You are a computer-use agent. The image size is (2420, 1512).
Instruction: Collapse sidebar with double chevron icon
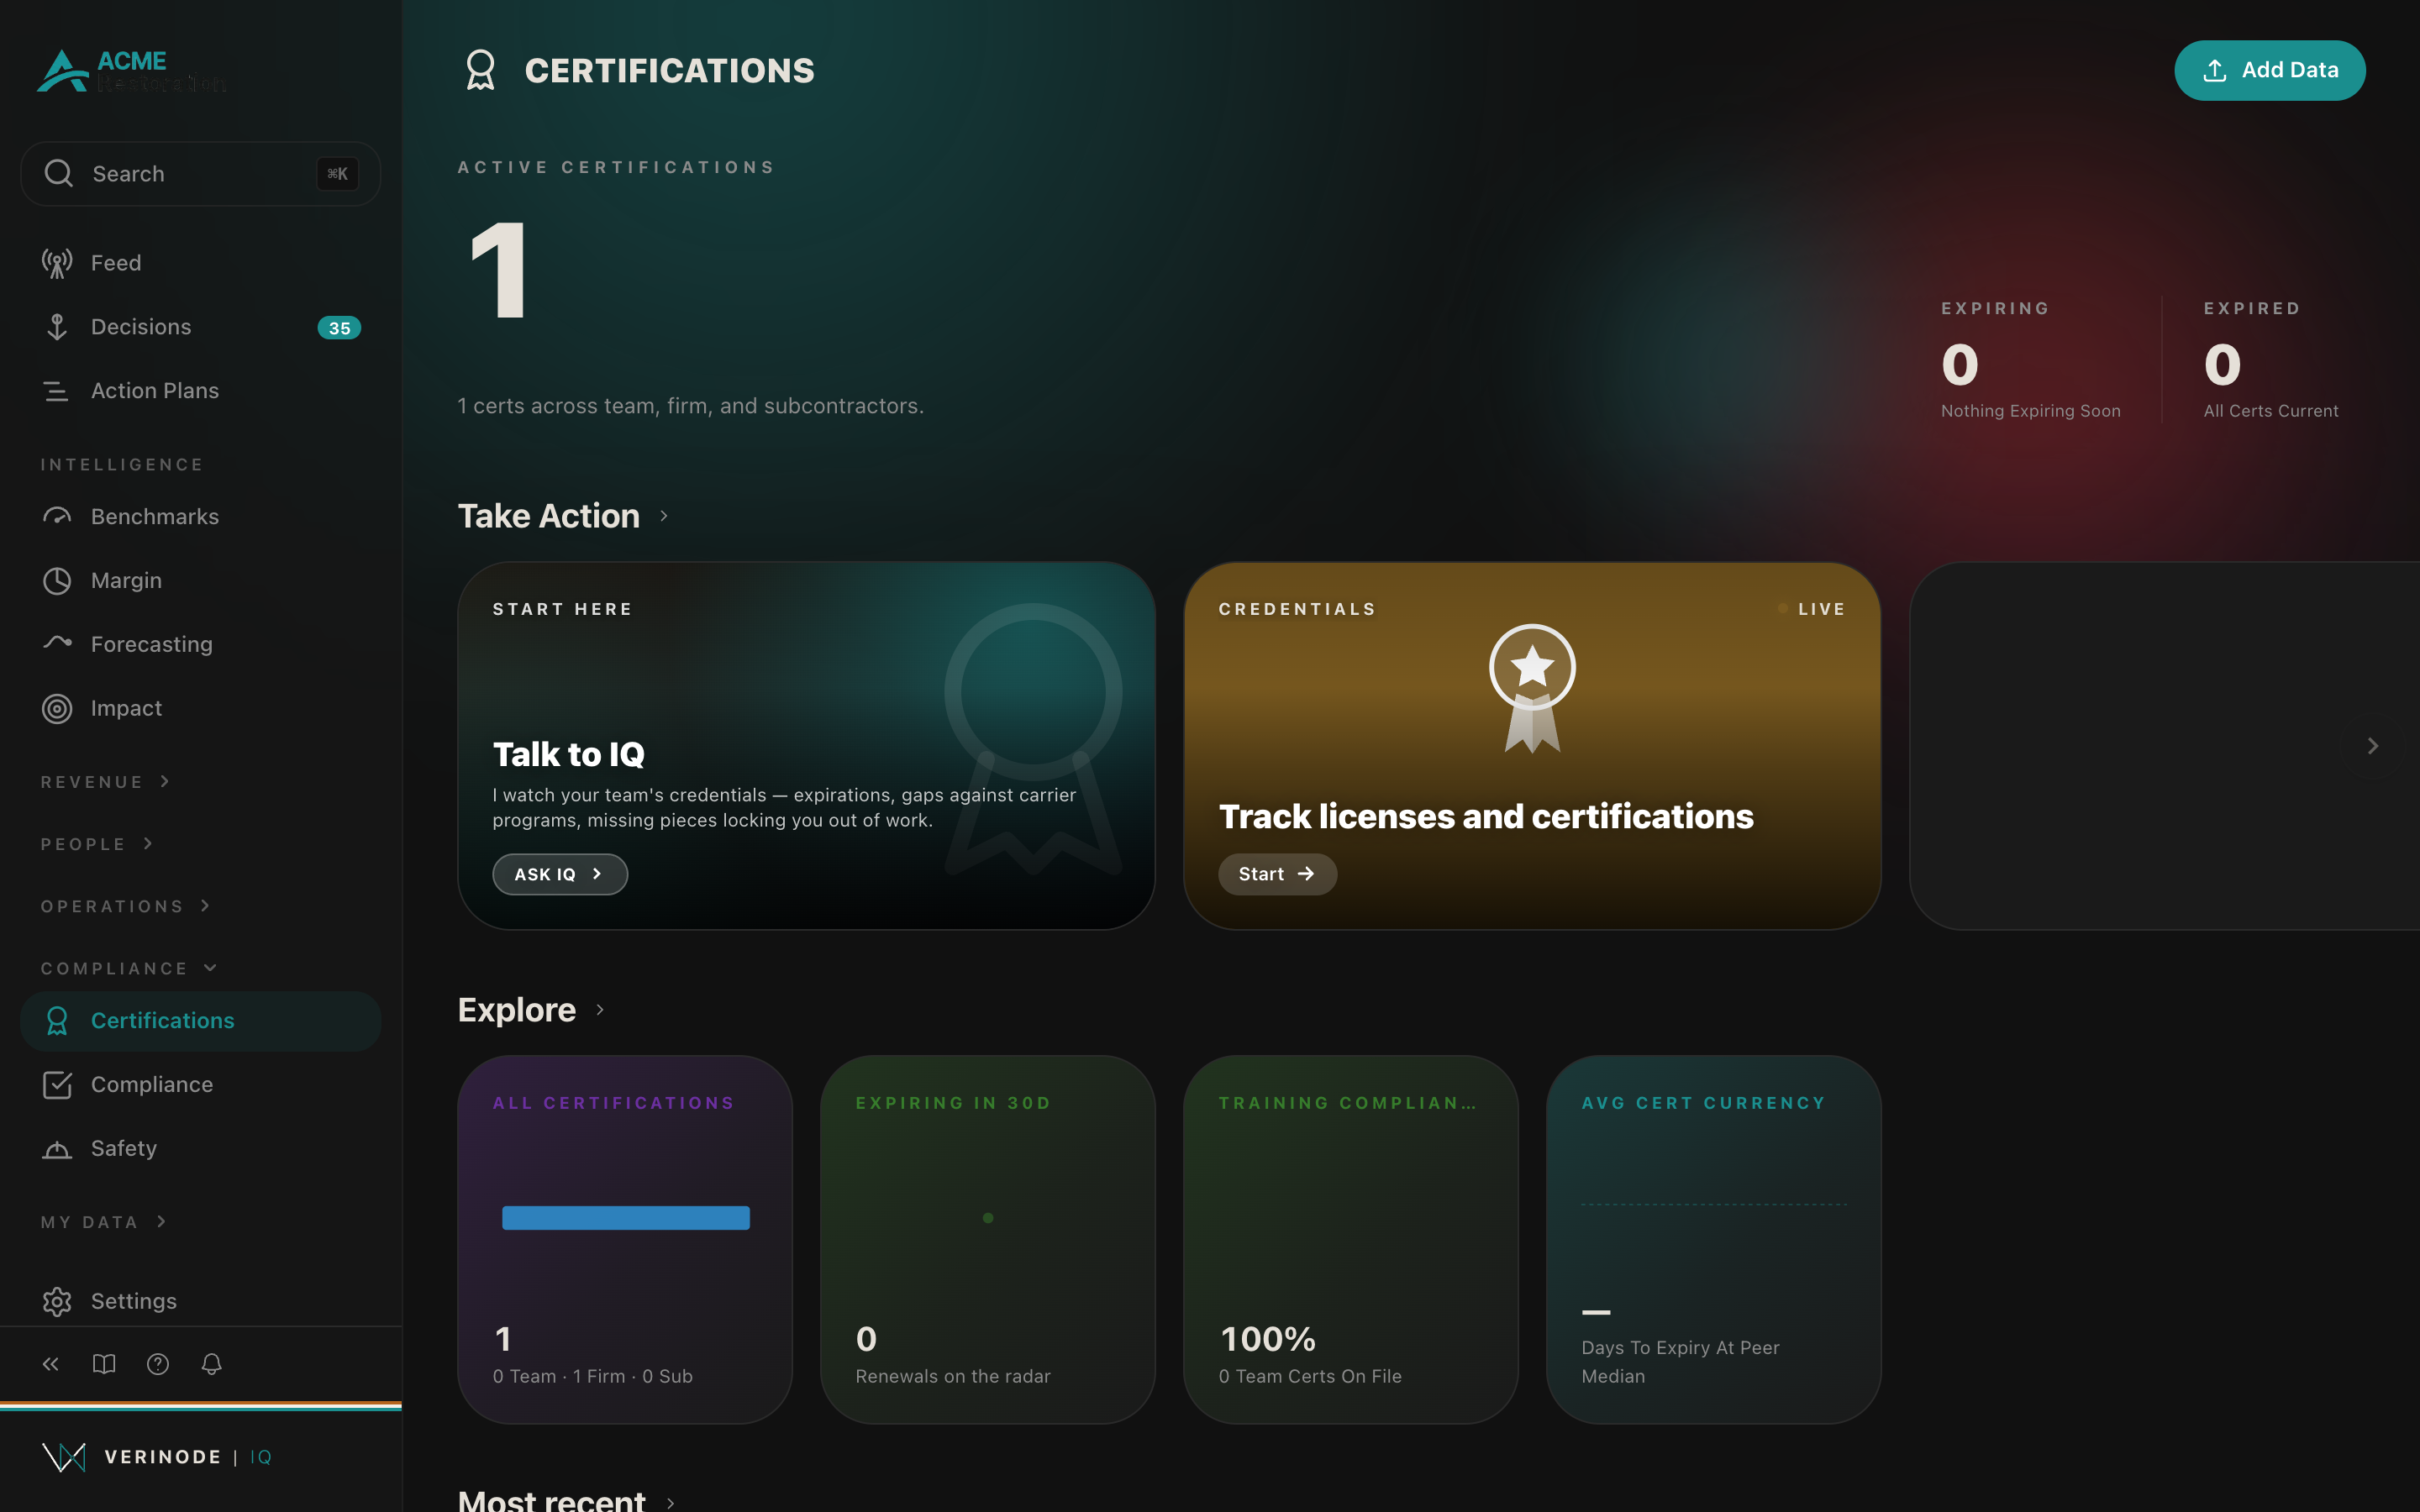tap(51, 1364)
